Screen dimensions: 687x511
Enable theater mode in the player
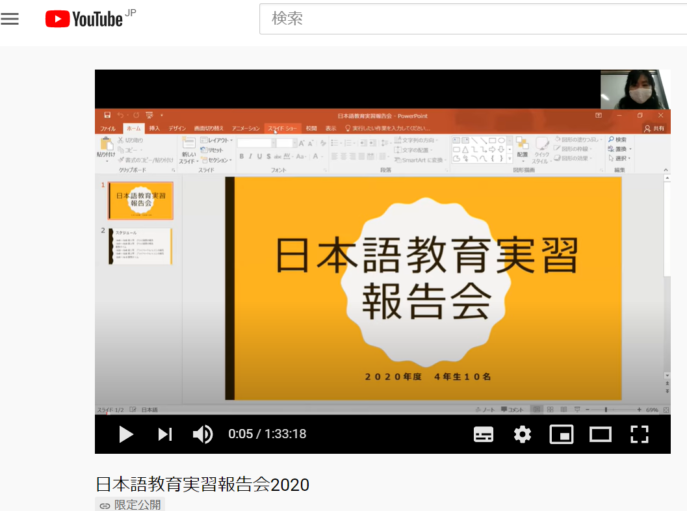pos(600,434)
